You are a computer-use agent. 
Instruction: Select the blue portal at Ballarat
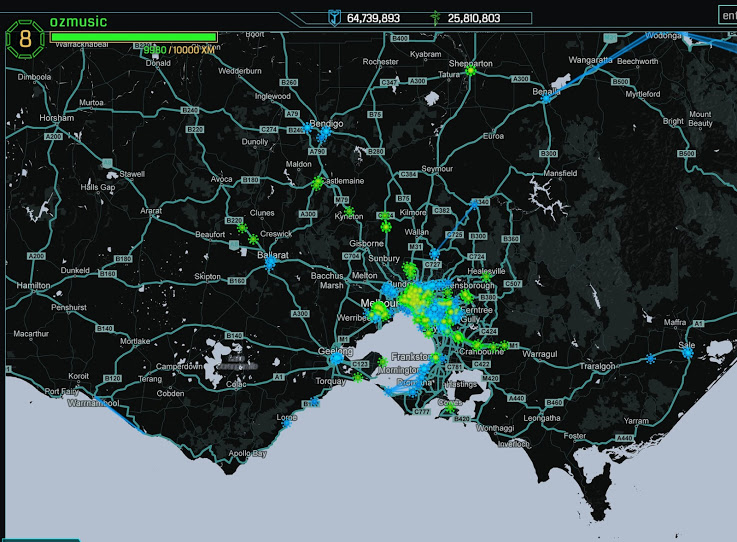point(270,263)
